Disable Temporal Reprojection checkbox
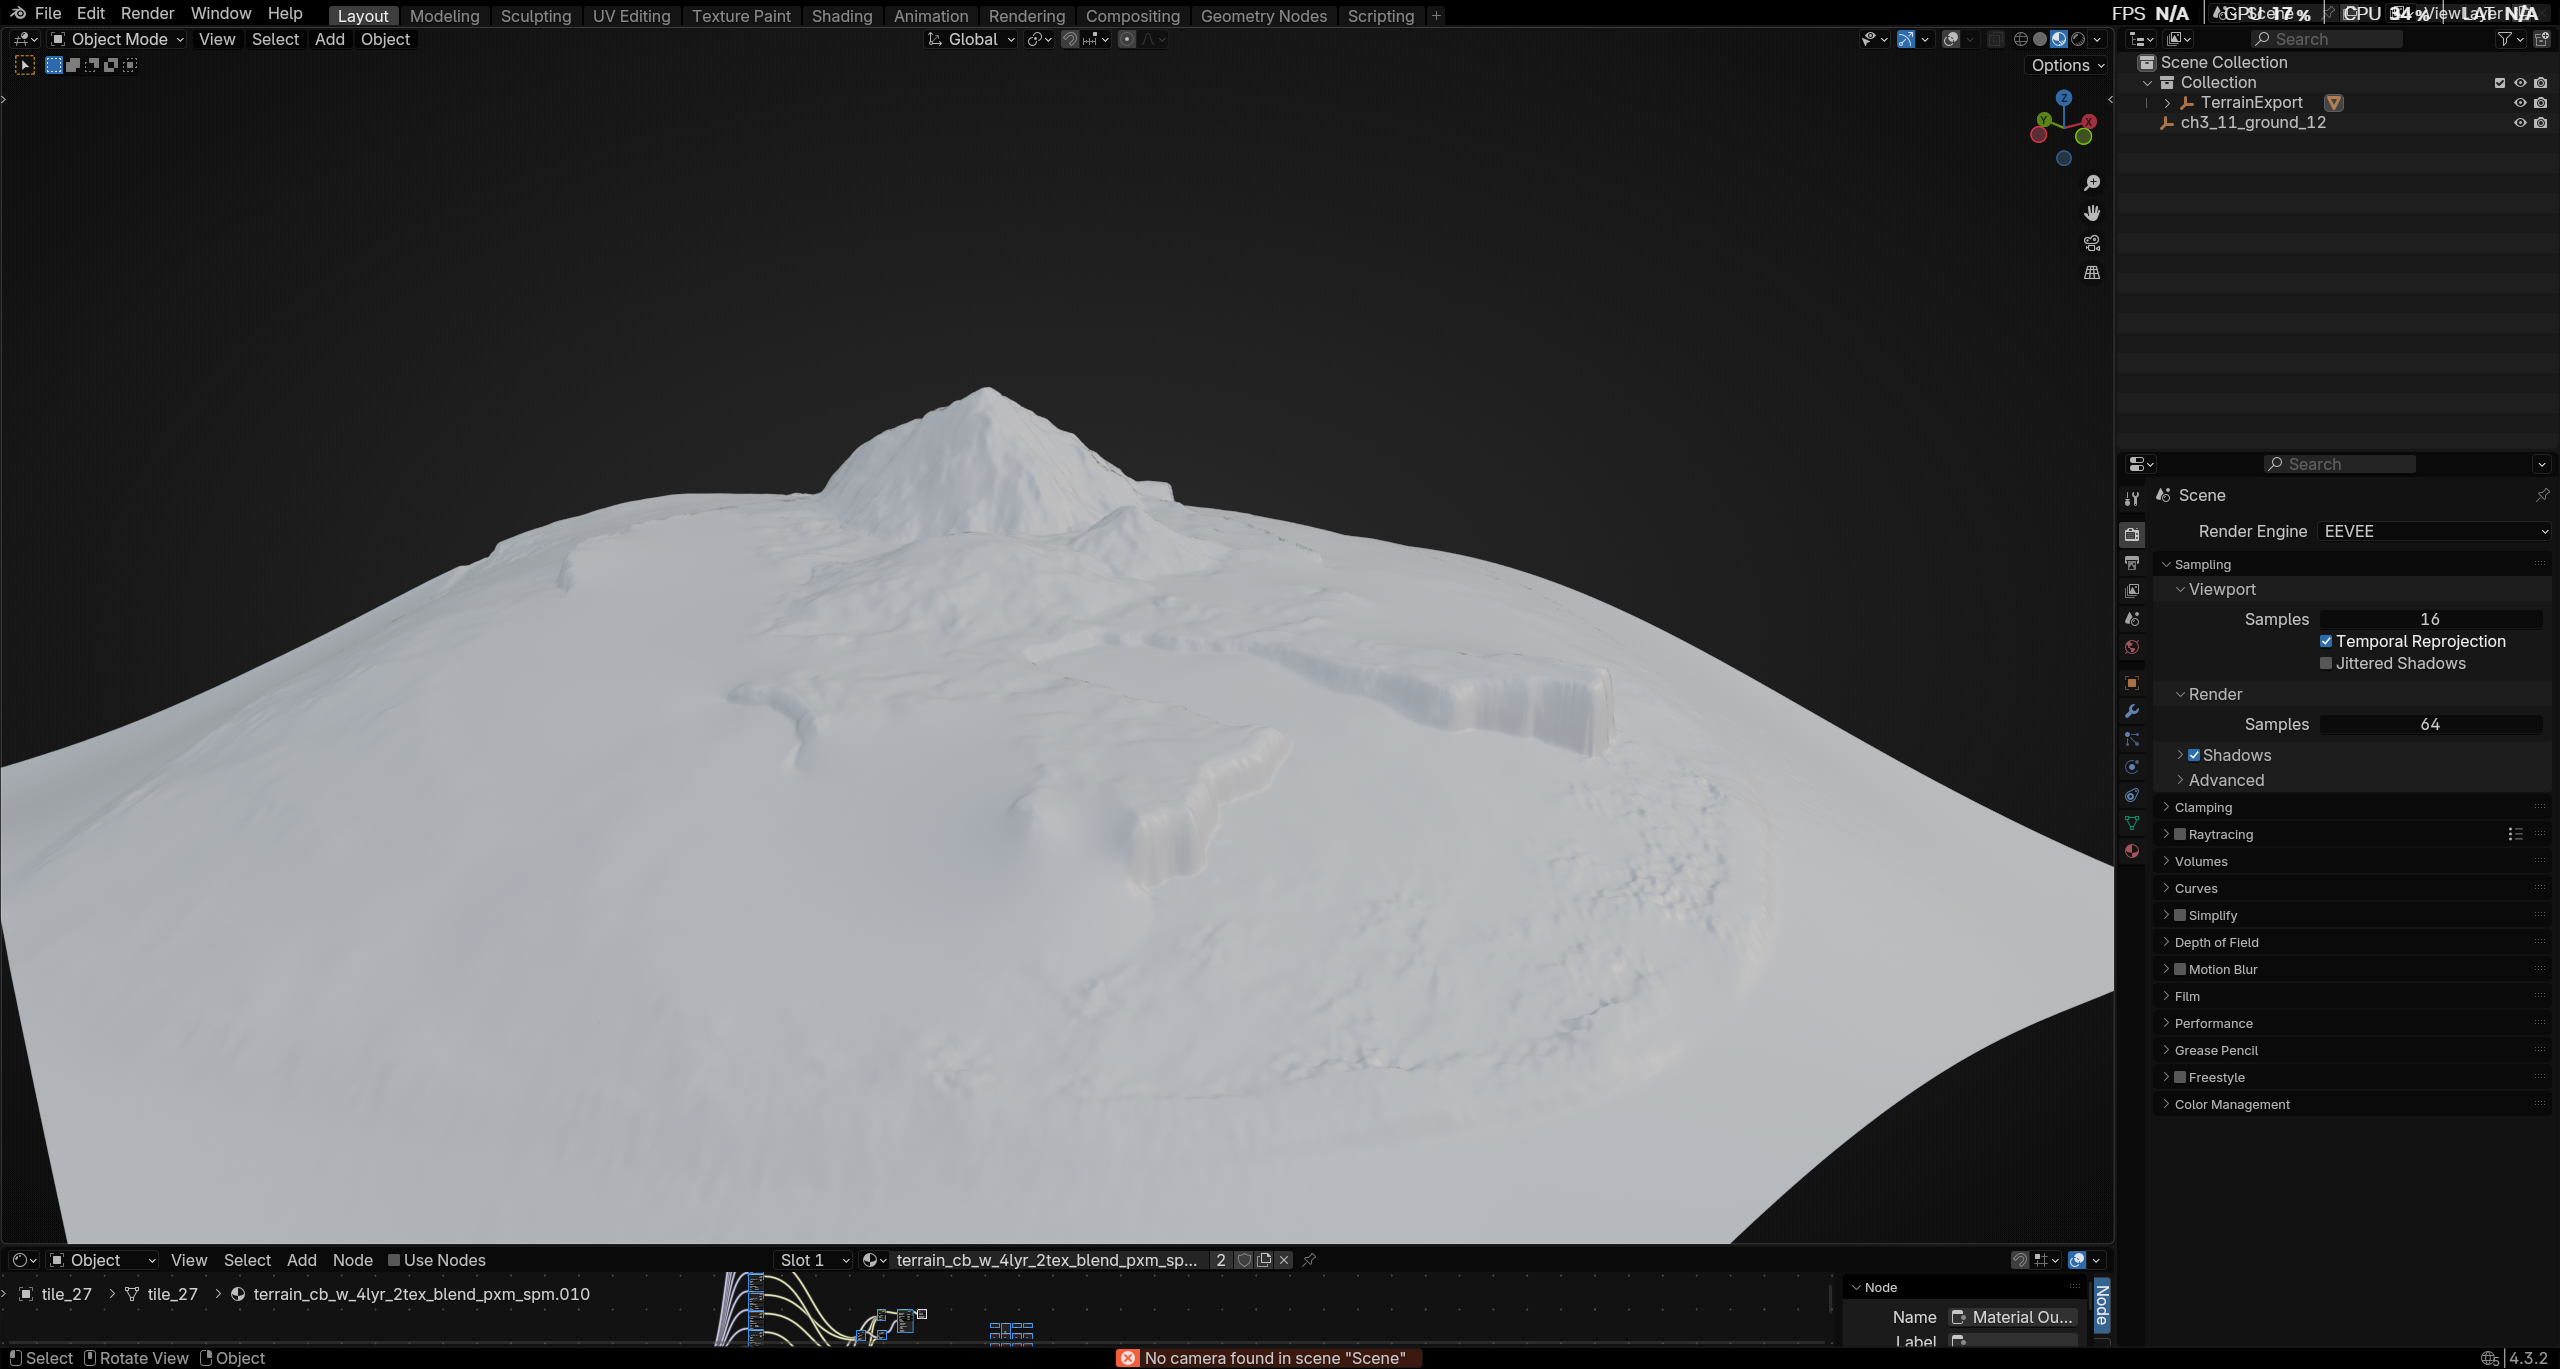The height and width of the screenshot is (1369, 2560). pos(2326,642)
